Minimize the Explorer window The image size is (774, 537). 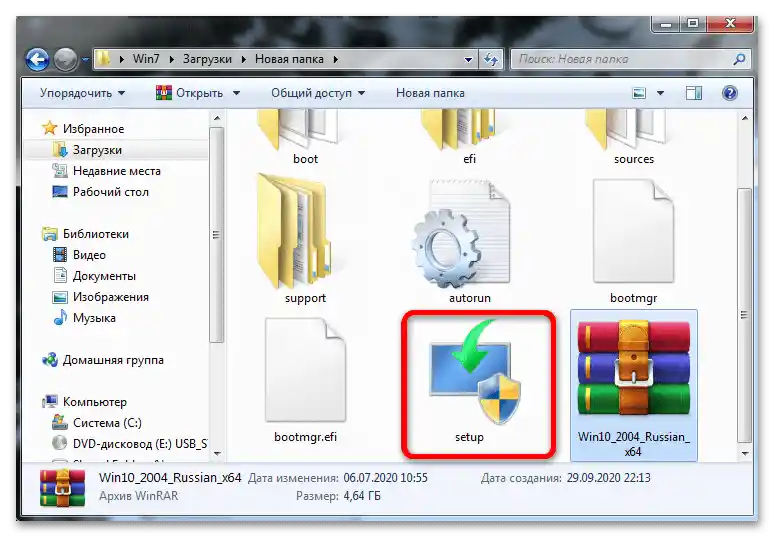(x=666, y=24)
